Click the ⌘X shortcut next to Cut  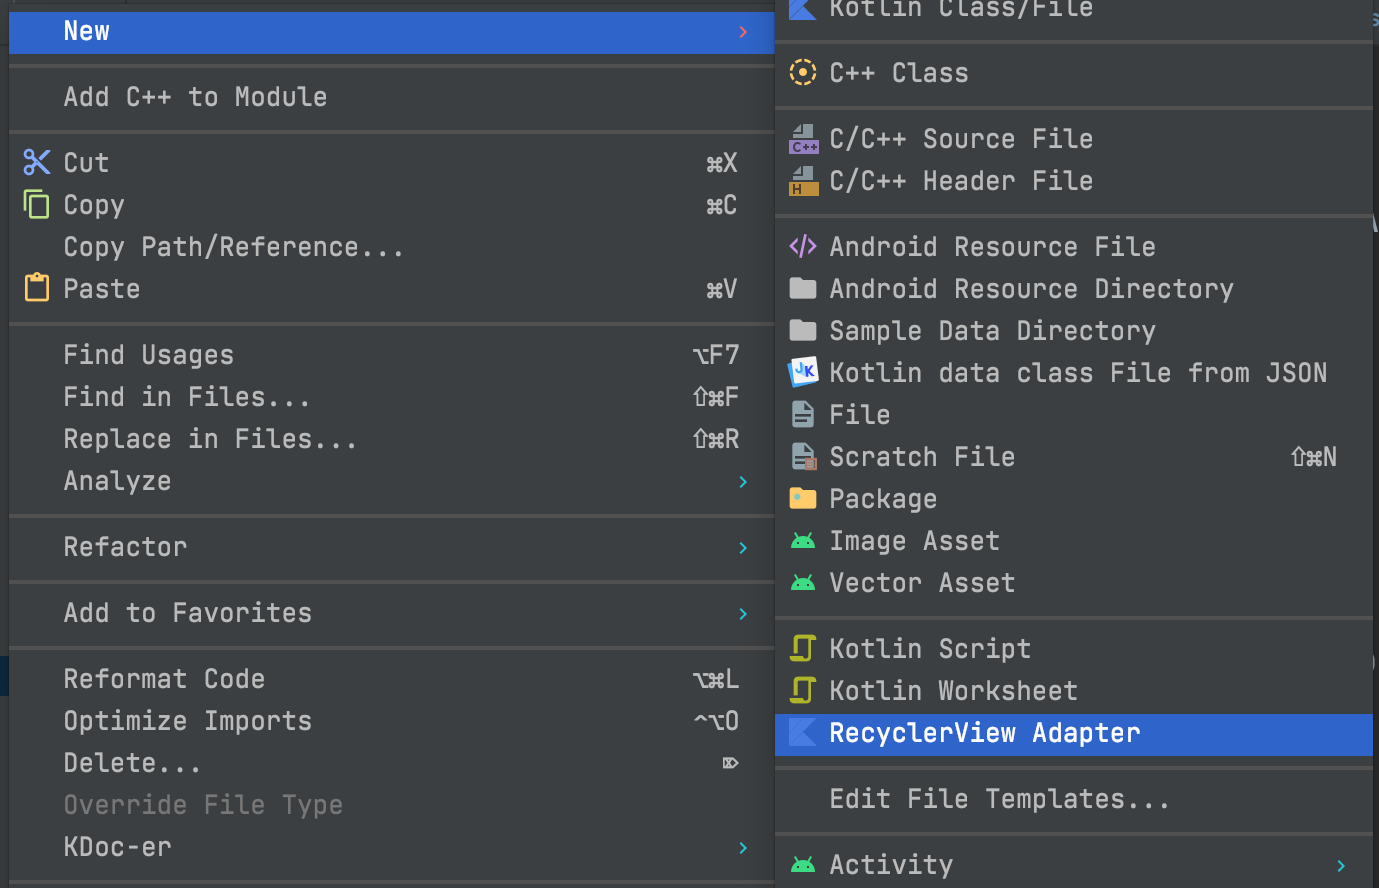tap(722, 163)
